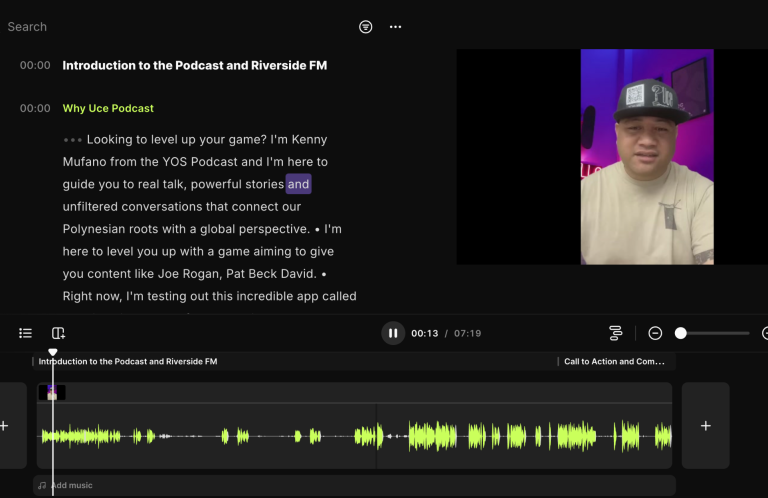The image size is (768, 498).
Task: Open the transcript filter icon
Action: (x=365, y=27)
